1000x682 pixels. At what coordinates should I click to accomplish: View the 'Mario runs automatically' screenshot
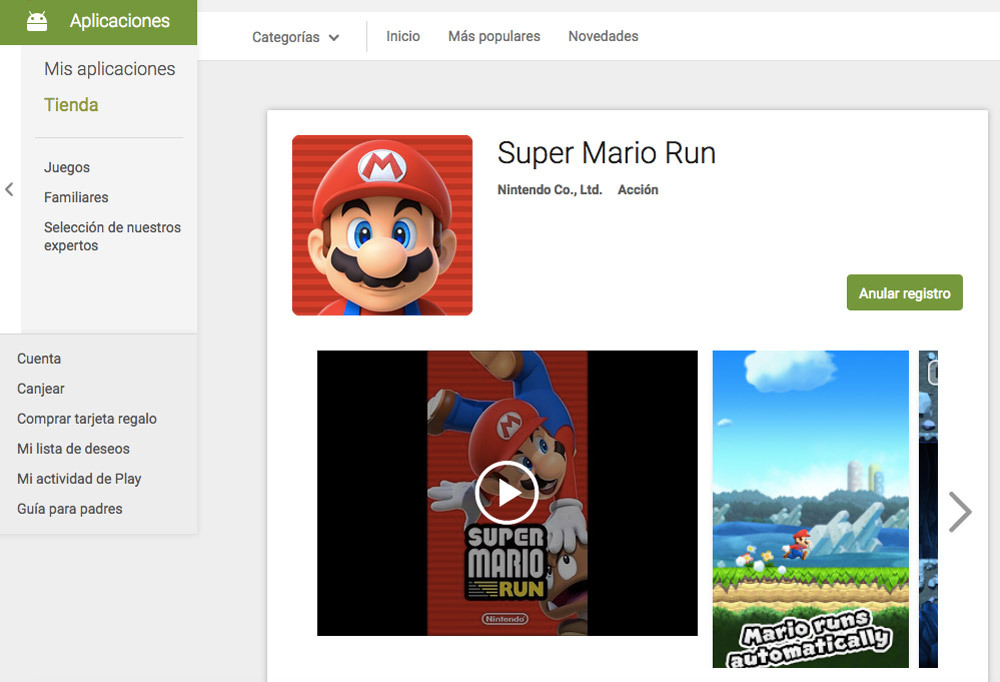pos(810,508)
